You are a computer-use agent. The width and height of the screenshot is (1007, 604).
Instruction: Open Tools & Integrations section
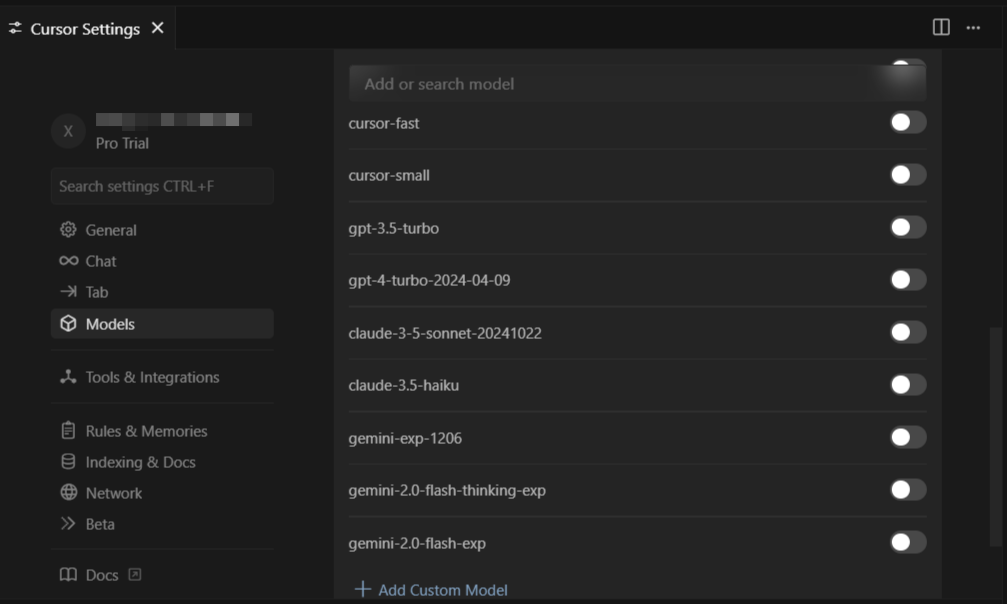tap(162, 377)
